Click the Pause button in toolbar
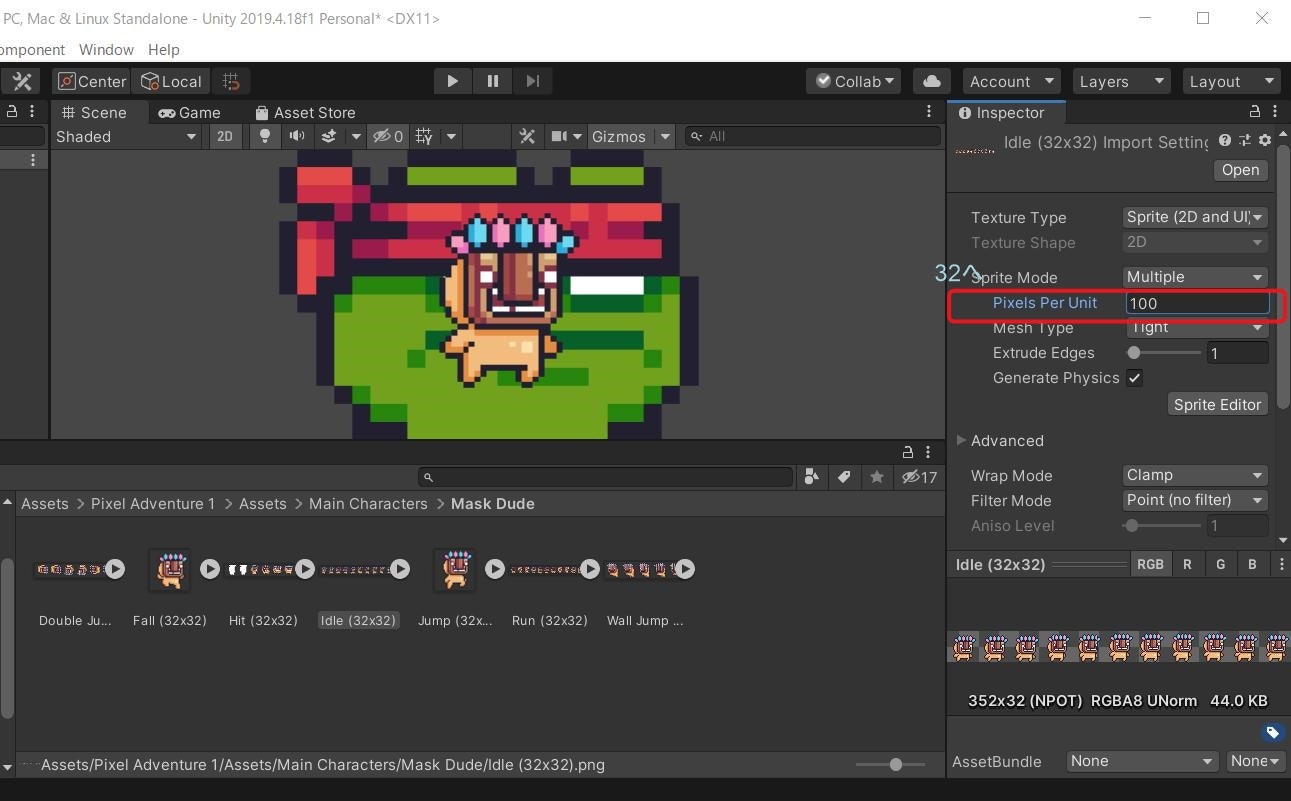This screenshot has width=1291, height=801. pyautogui.click(x=492, y=81)
